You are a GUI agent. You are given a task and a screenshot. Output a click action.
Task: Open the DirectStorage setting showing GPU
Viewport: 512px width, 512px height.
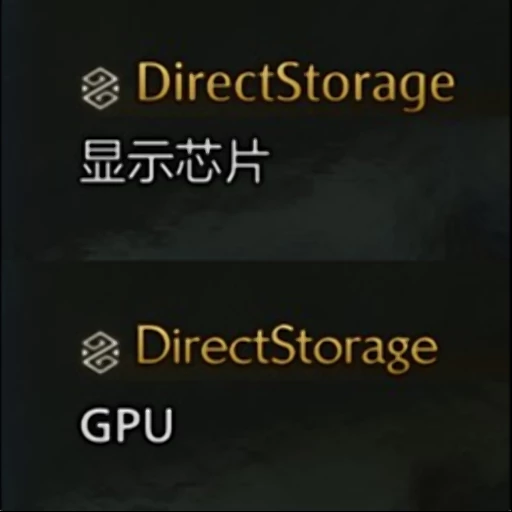[x=259, y=384]
